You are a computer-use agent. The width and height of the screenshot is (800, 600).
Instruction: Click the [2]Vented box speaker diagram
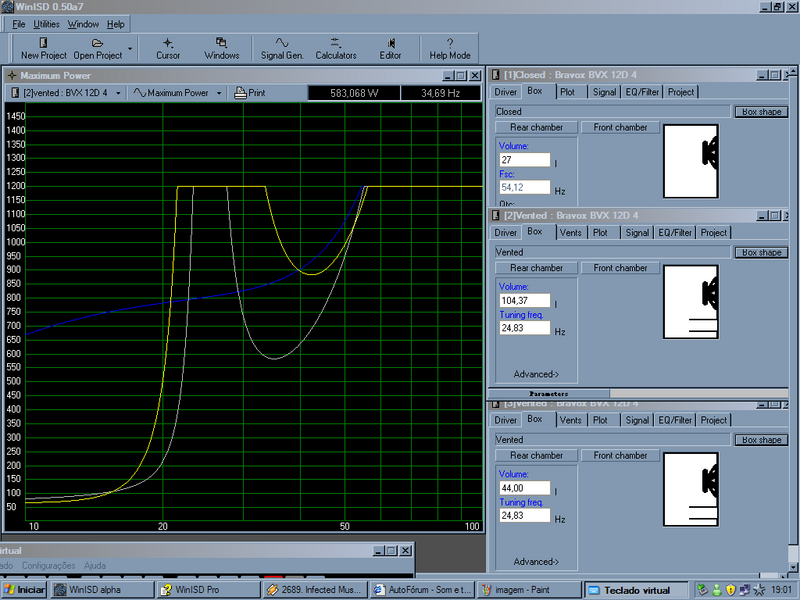tap(691, 302)
